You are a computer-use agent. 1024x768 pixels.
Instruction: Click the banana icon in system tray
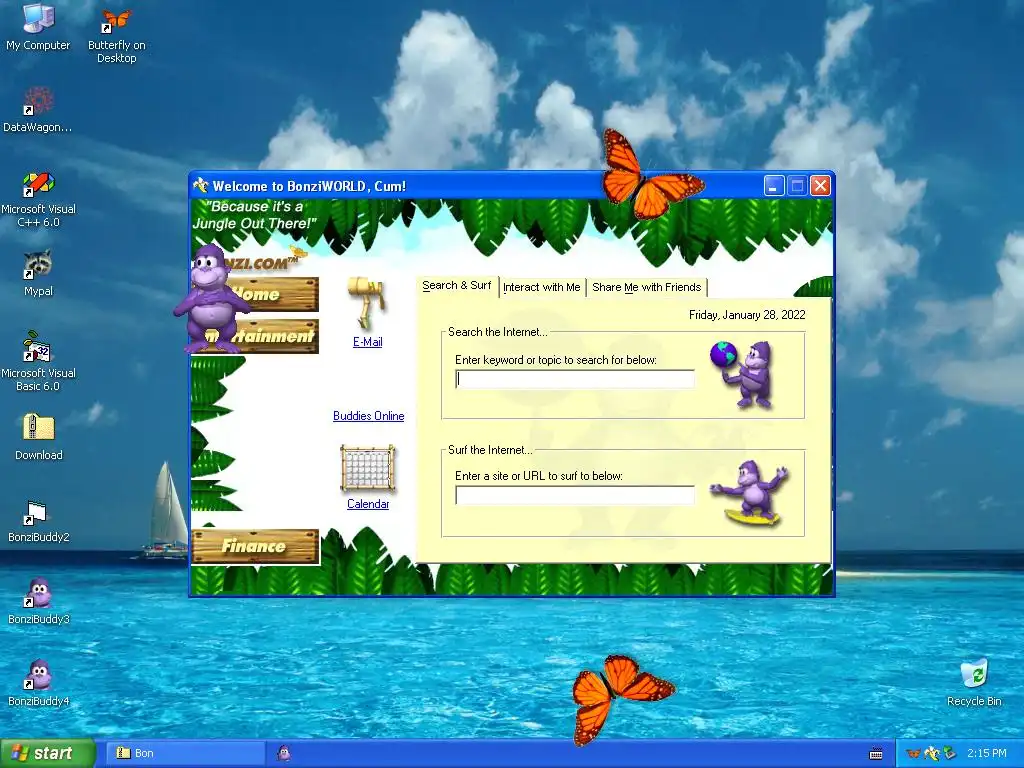[x=932, y=754]
